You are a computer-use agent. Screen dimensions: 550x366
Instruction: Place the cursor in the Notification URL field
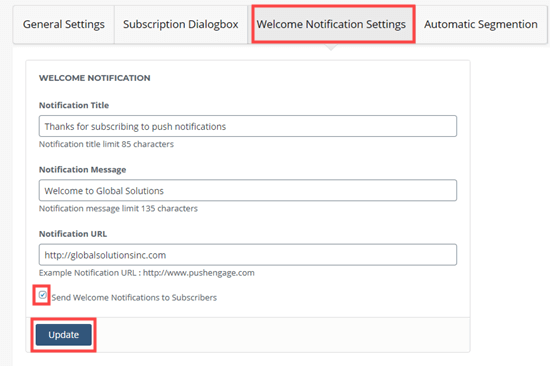(248, 254)
